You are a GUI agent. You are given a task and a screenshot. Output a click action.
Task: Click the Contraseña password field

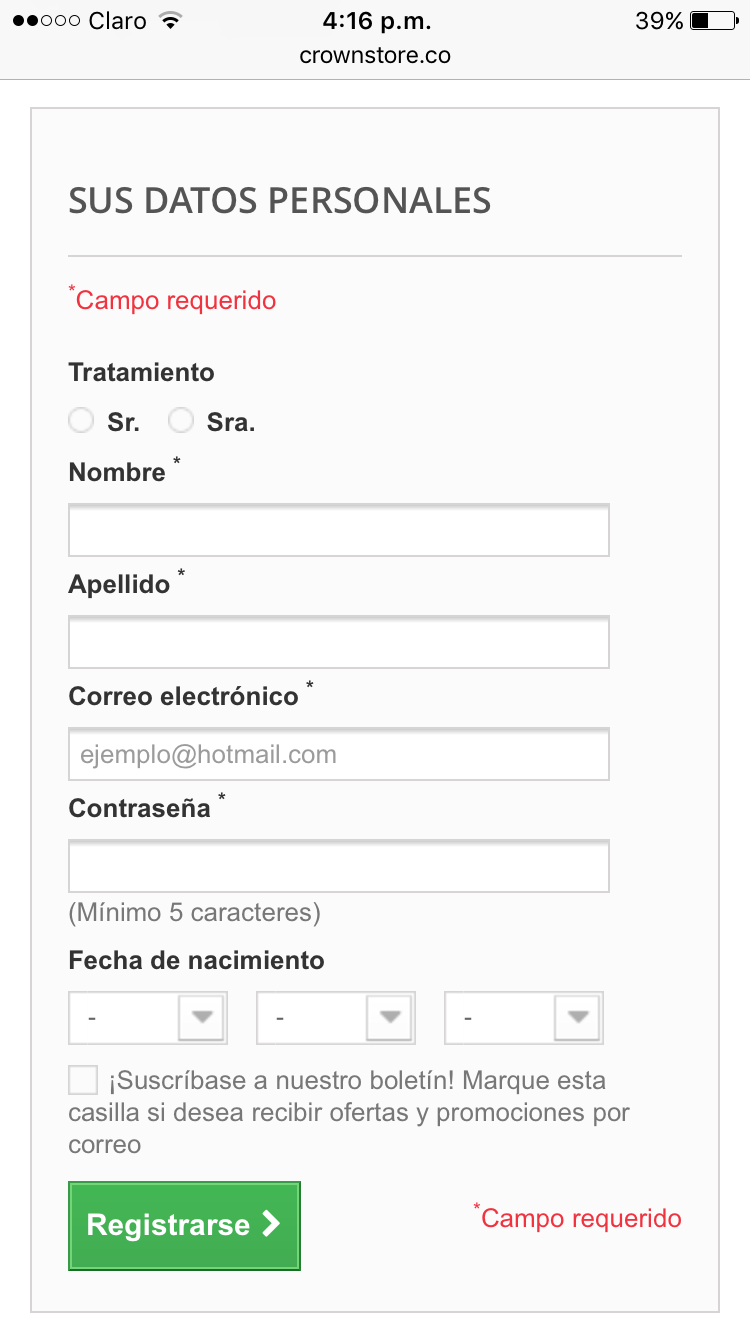(x=339, y=867)
